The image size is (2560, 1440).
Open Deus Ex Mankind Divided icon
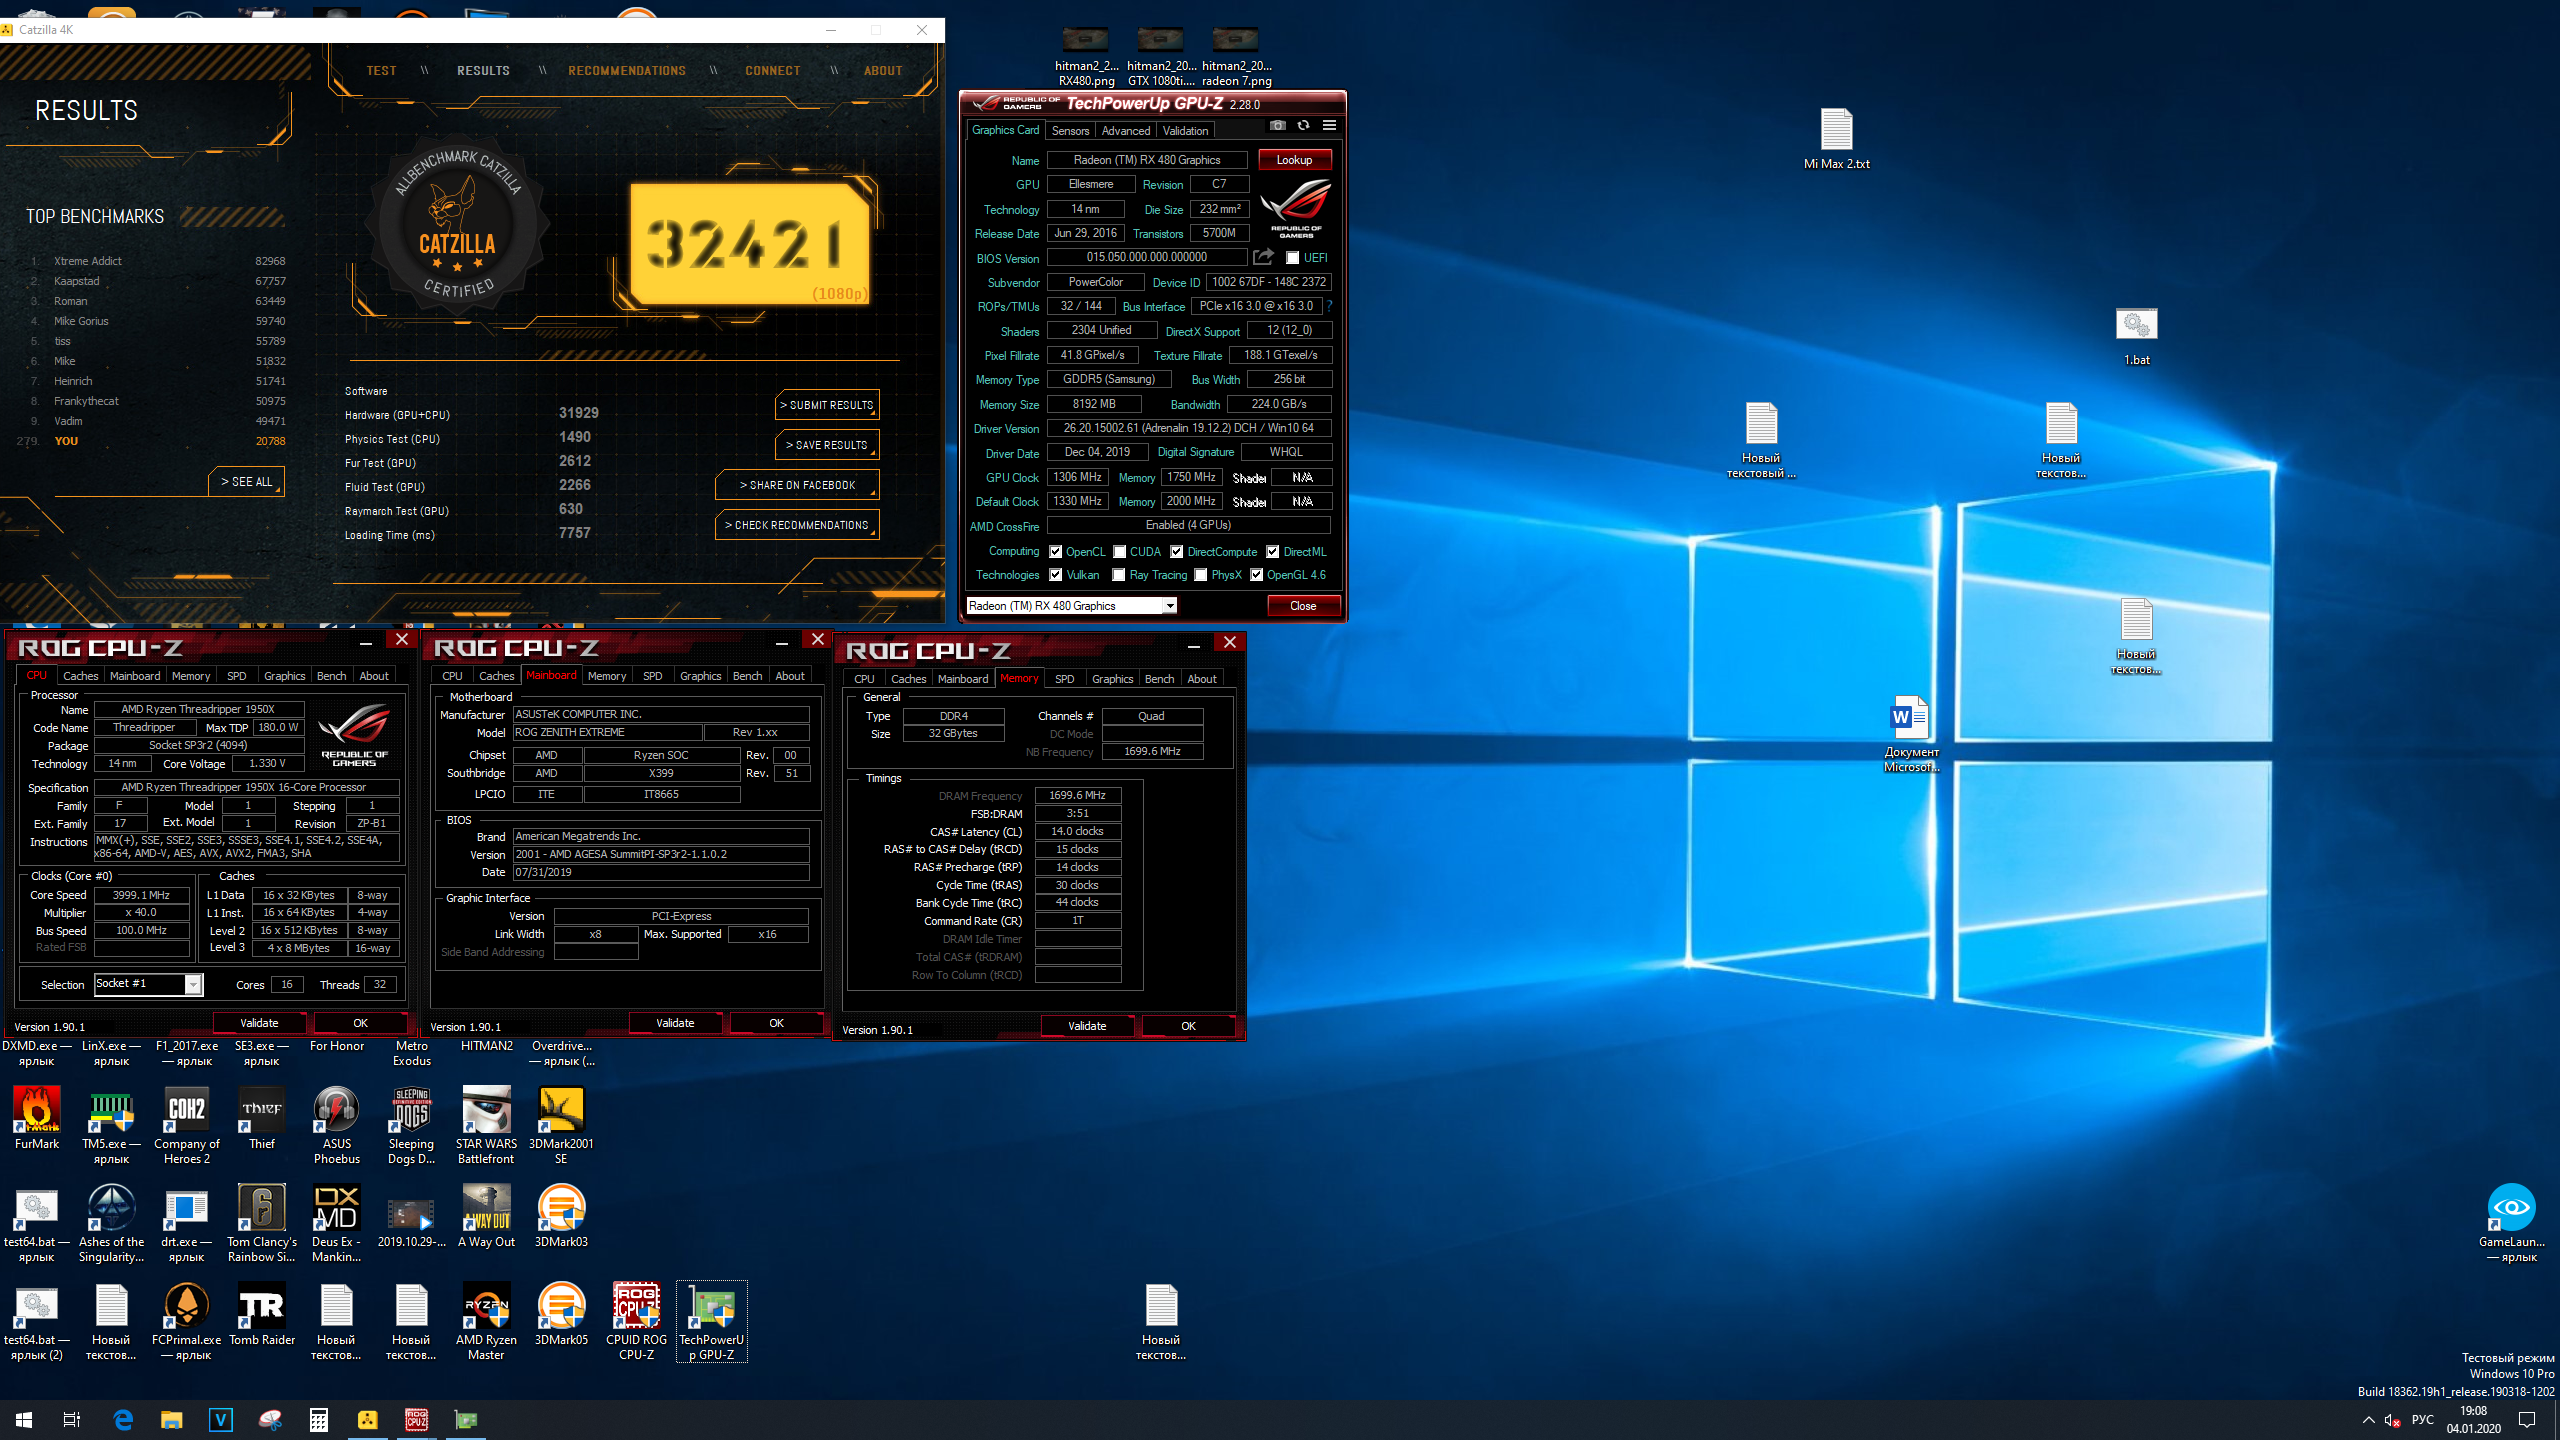click(337, 1224)
